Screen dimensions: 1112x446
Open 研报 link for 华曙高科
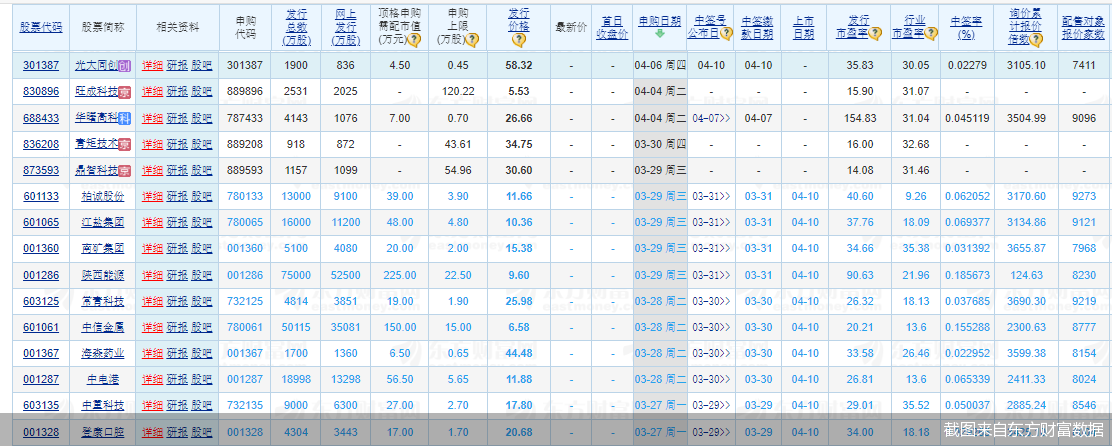coord(177,118)
